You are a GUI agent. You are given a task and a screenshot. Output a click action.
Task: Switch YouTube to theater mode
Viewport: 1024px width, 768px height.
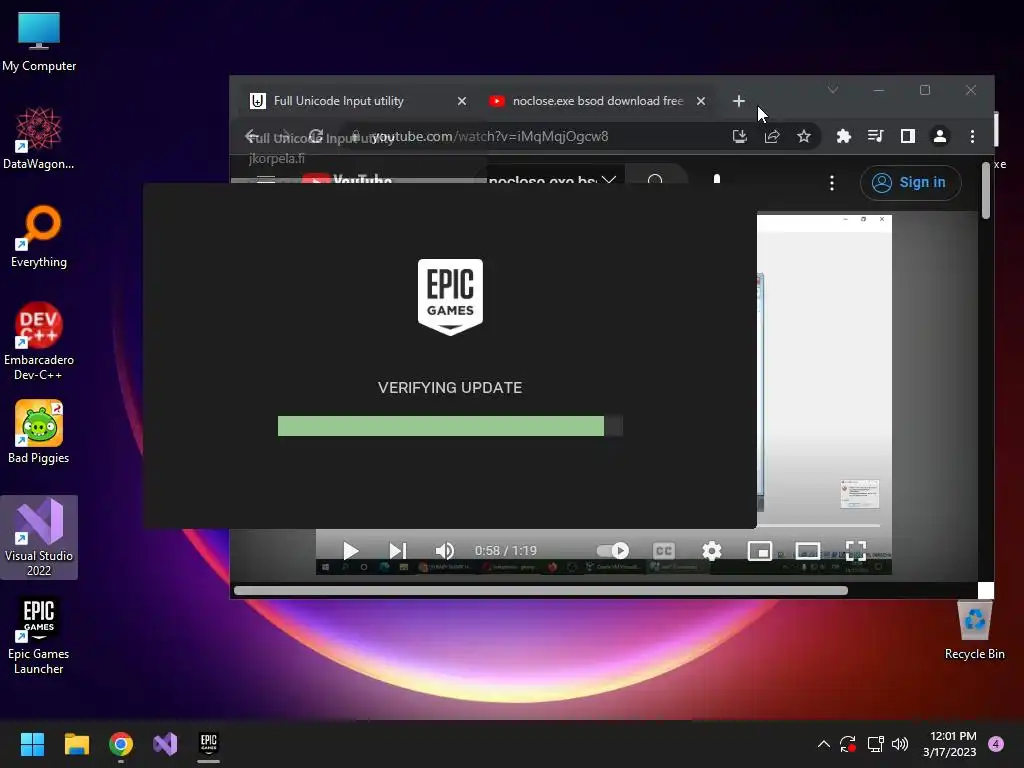pyautogui.click(x=808, y=551)
